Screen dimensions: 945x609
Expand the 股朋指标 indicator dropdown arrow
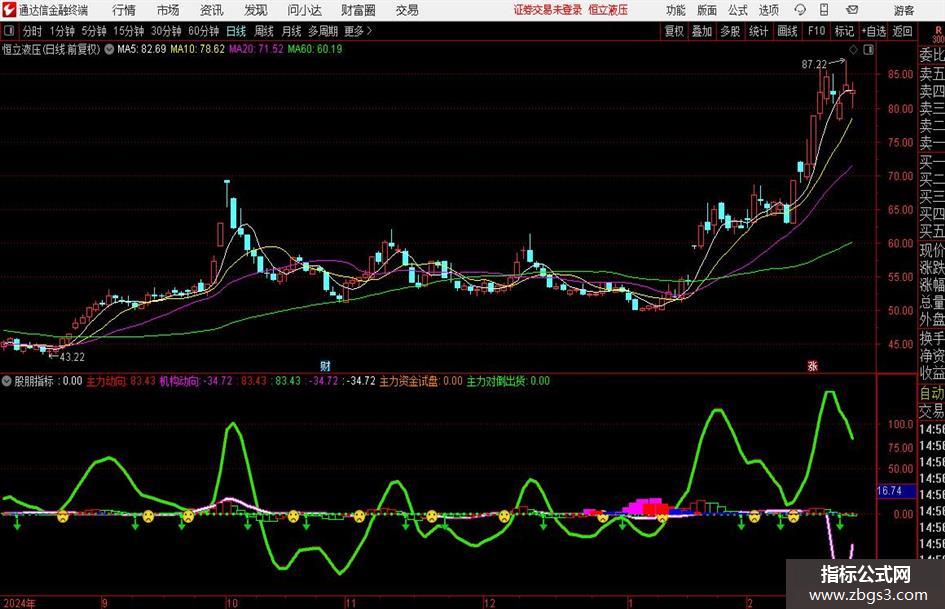click(7, 381)
